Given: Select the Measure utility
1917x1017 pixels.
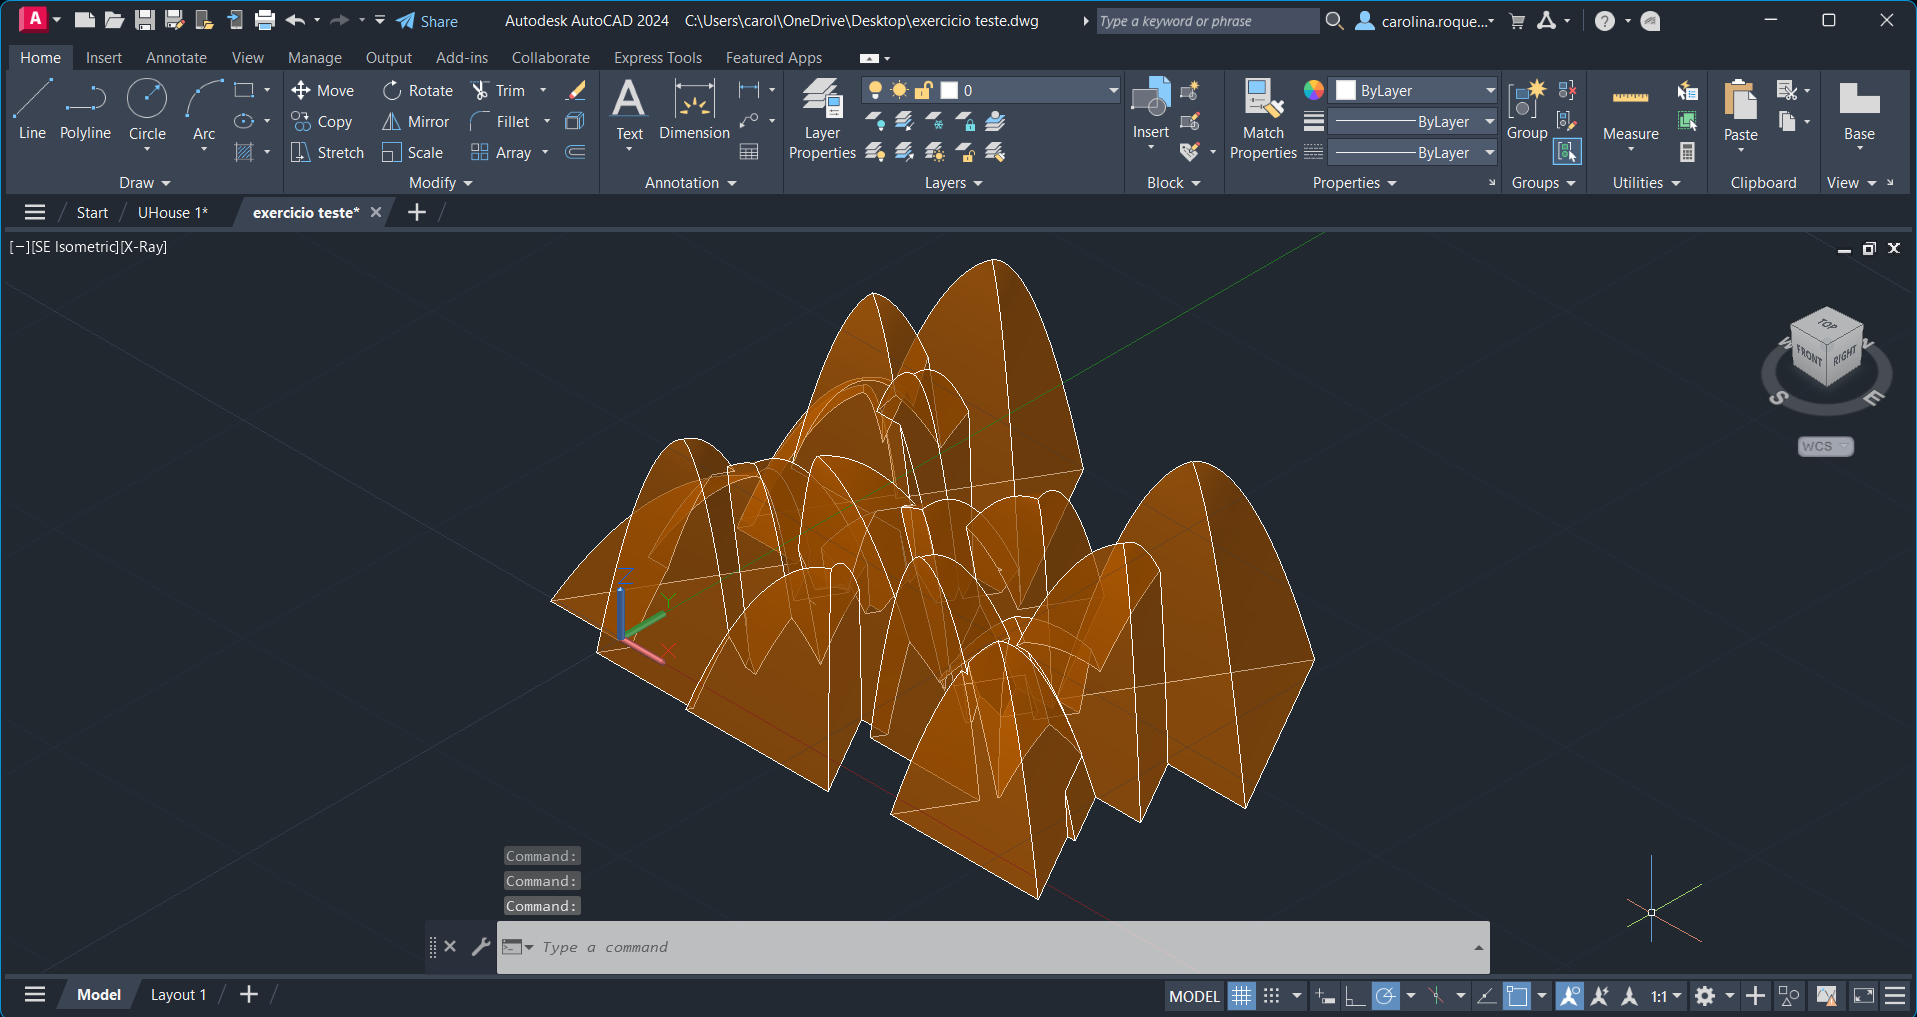Looking at the screenshot, I should [x=1630, y=112].
